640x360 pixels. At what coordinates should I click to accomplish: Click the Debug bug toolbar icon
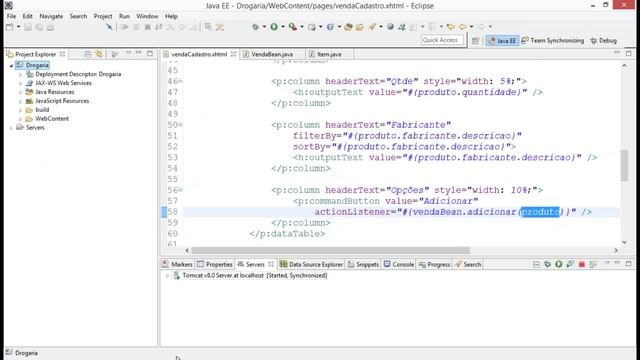tap(255, 27)
